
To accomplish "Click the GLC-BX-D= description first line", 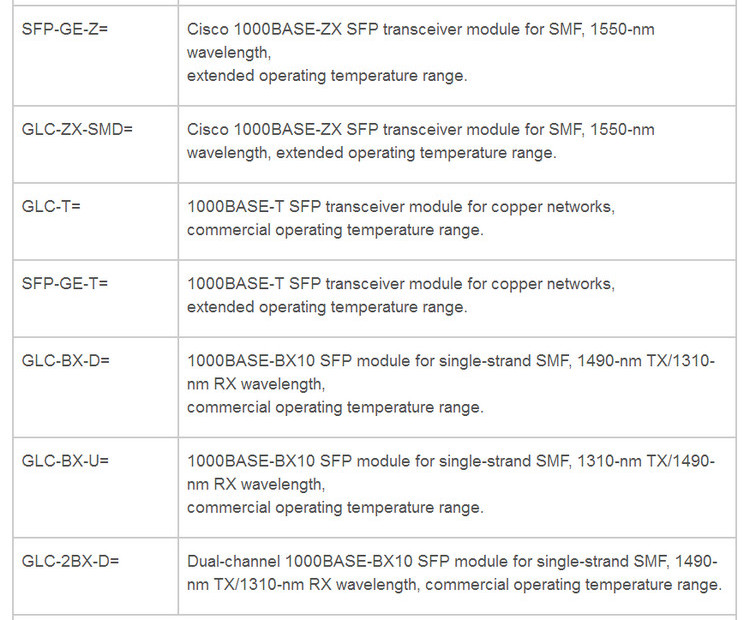I will (x=450, y=361).
